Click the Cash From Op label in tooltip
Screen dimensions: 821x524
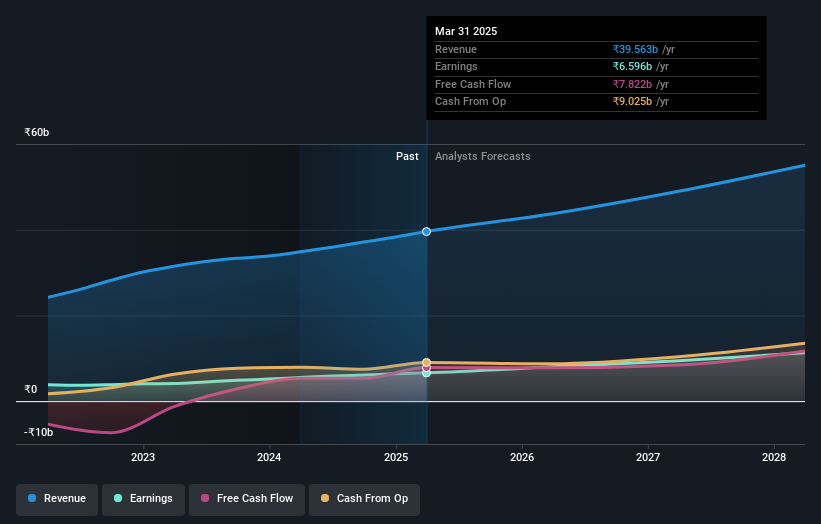click(470, 102)
